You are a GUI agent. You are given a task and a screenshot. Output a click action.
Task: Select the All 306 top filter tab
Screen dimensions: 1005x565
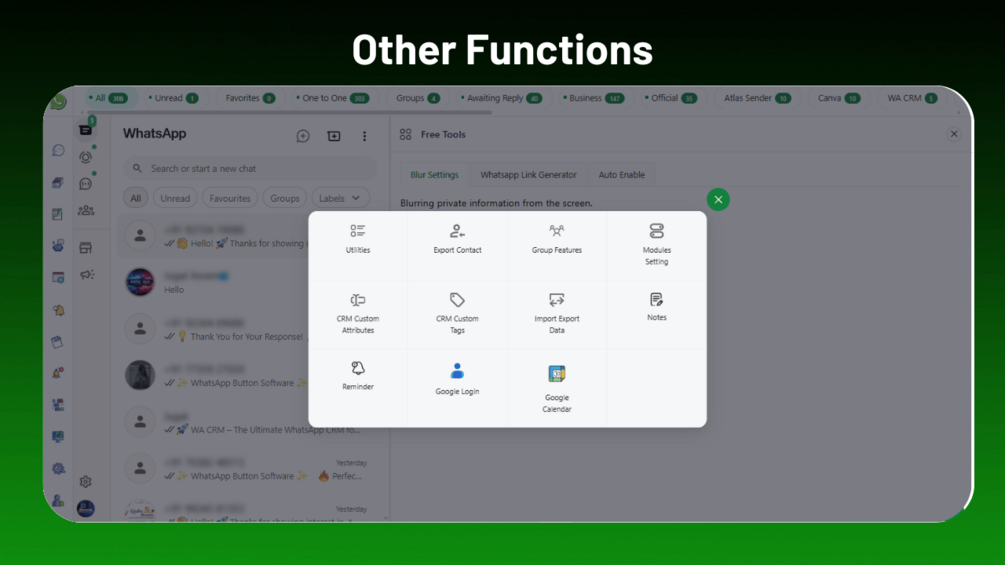coord(108,98)
